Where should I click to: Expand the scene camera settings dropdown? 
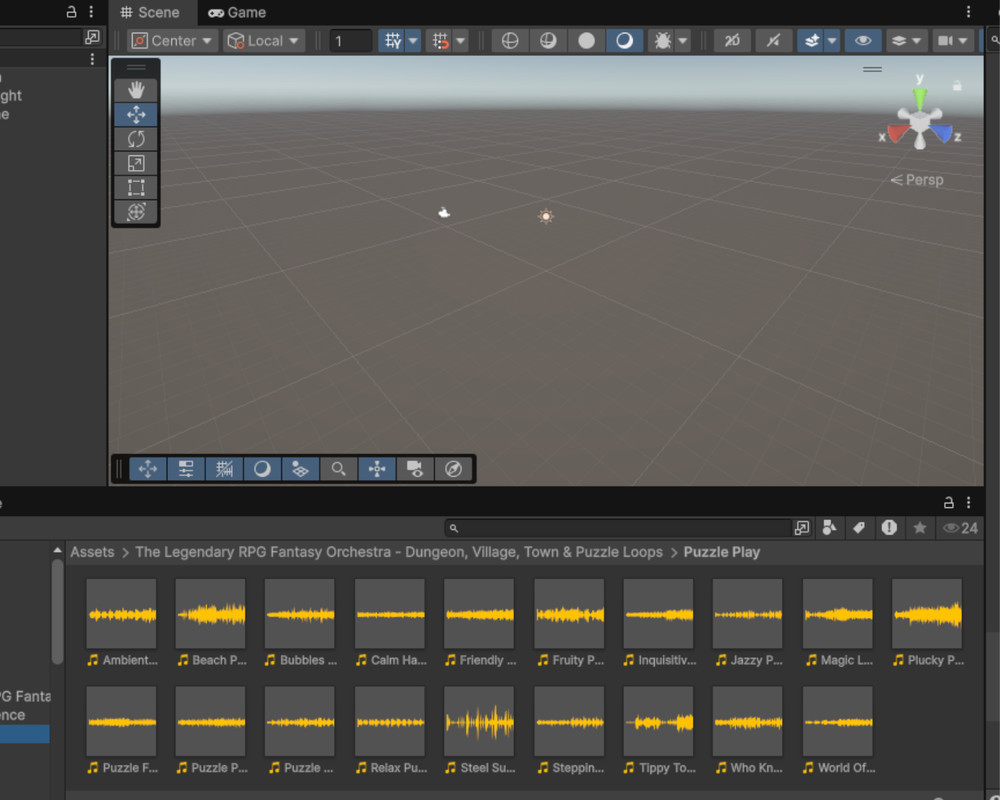click(x=953, y=41)
